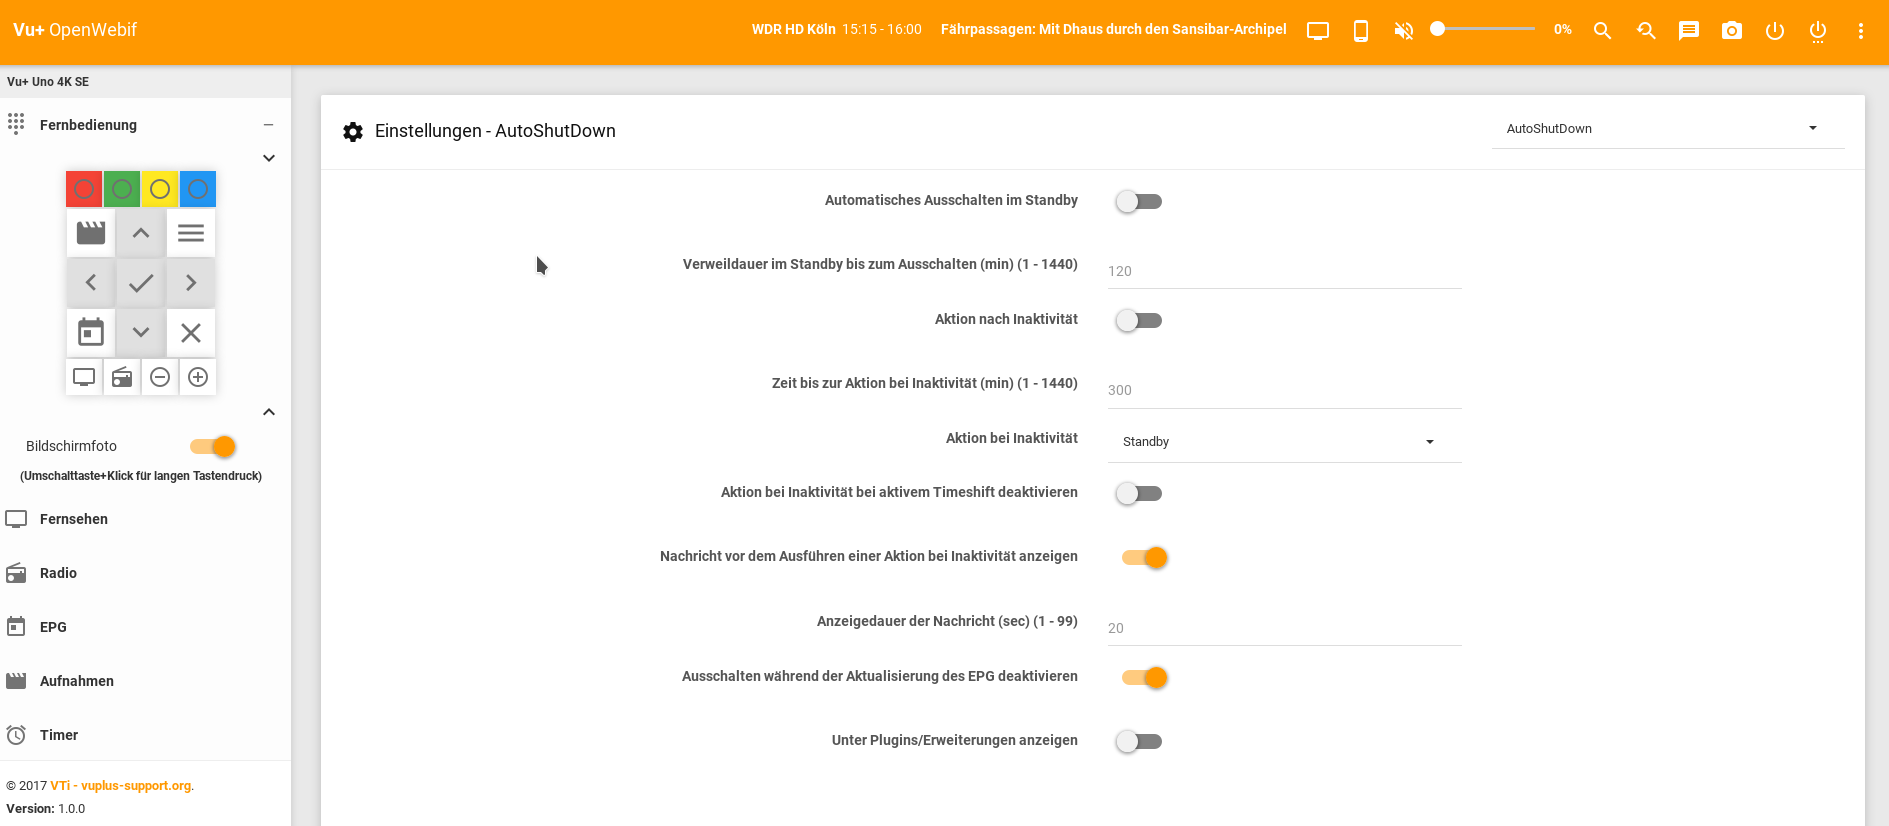Click the search-with-arrow icon in header

[x=1646, y=30]
